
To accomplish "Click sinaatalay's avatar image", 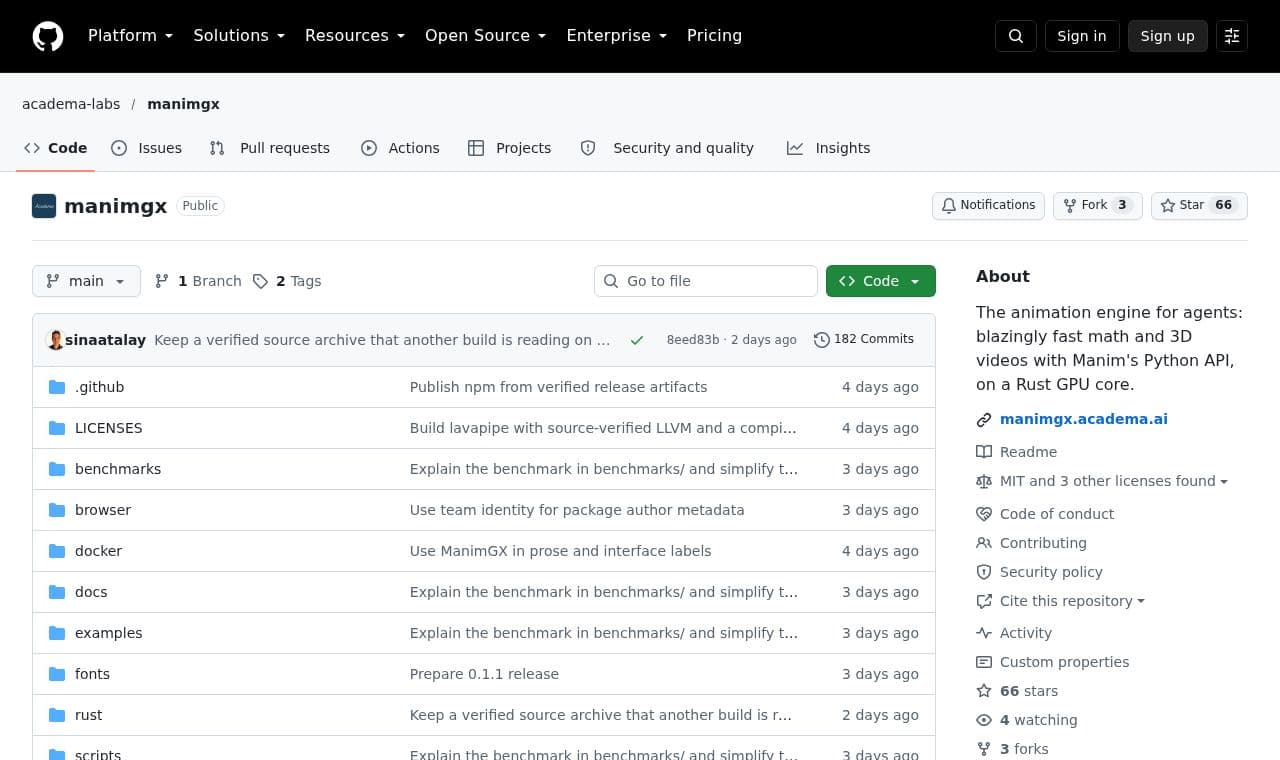I will pos(55,339).
